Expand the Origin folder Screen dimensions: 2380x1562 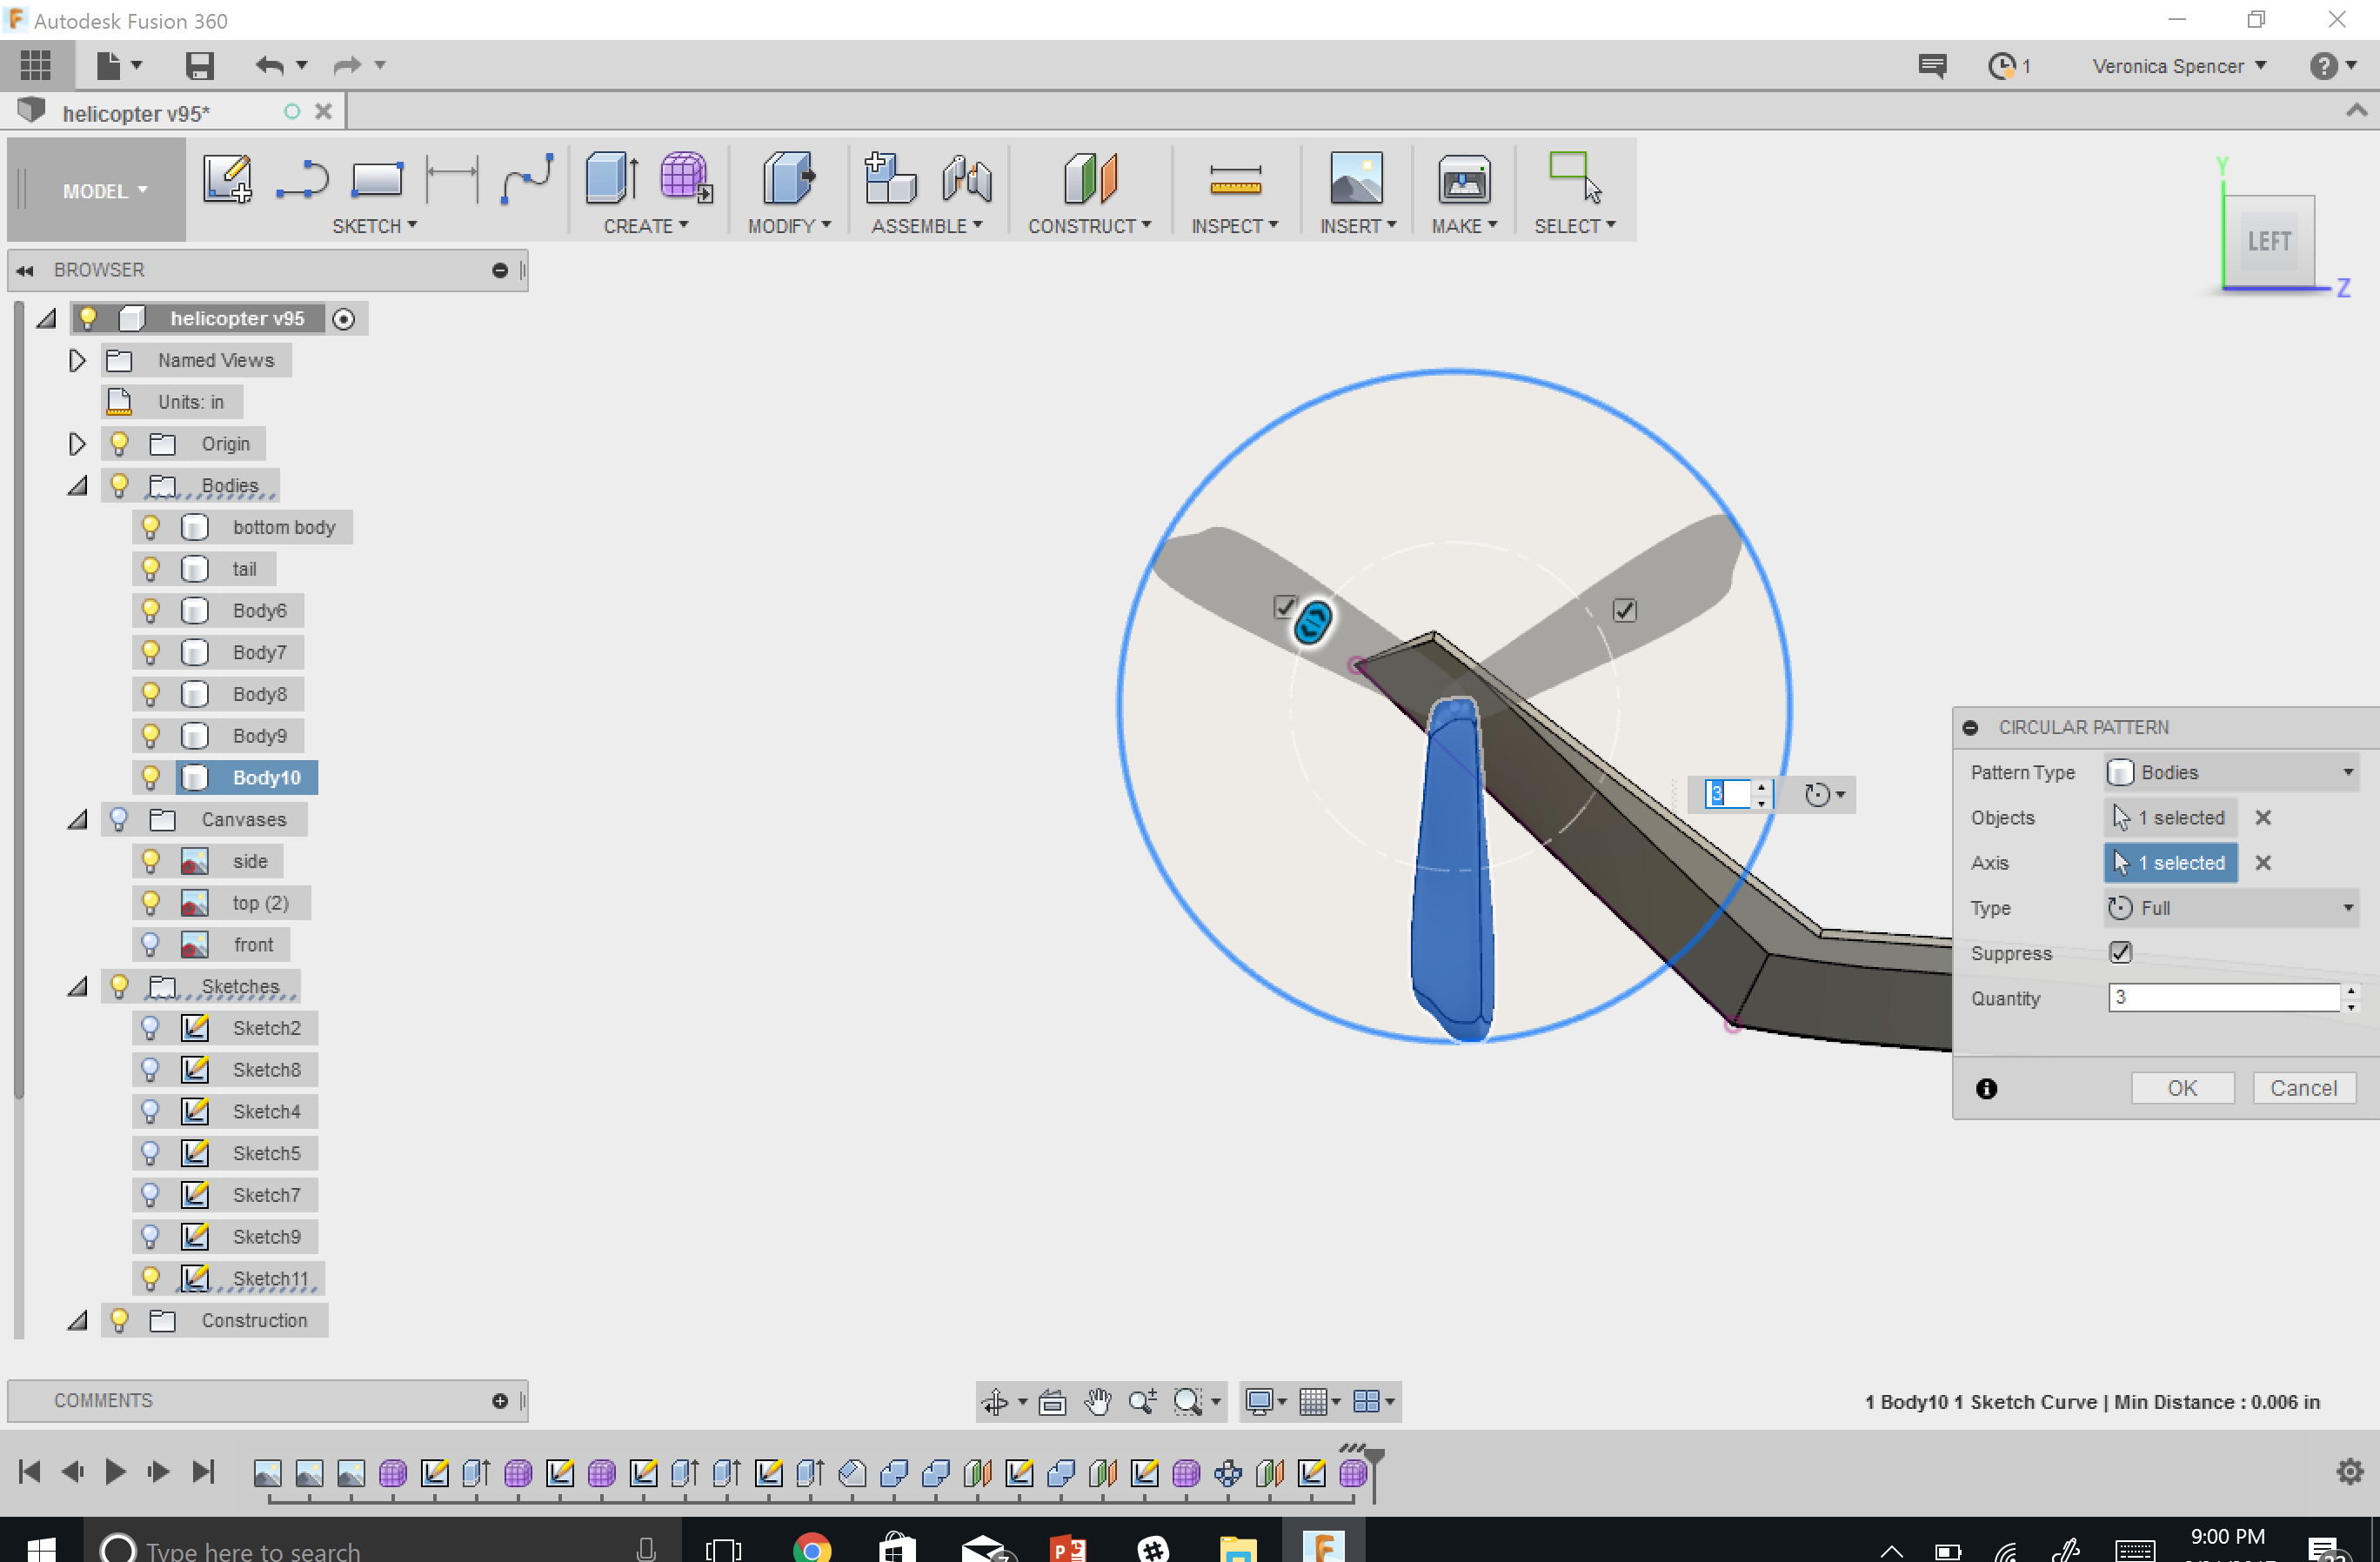click(76, 444)
